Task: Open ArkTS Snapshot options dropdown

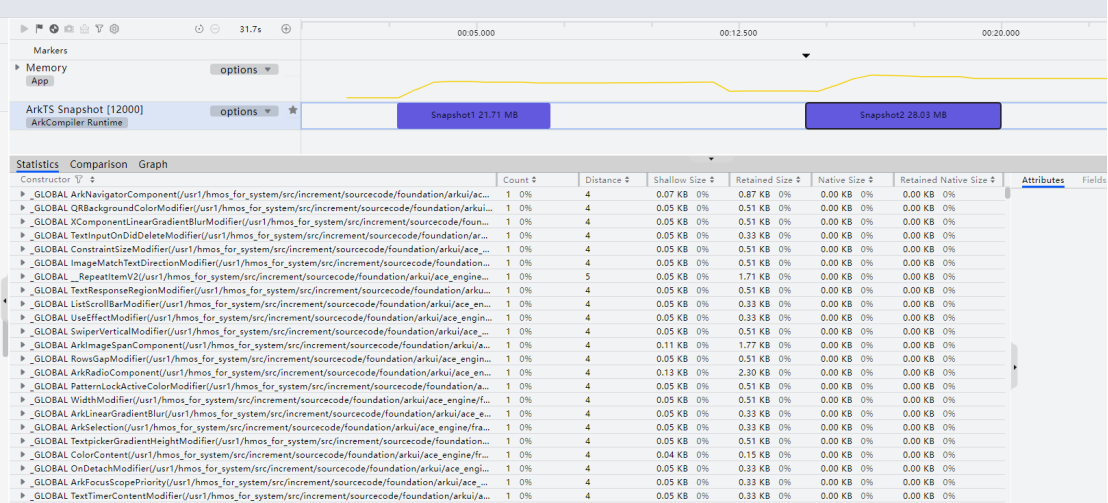Action: click(244, 112)
